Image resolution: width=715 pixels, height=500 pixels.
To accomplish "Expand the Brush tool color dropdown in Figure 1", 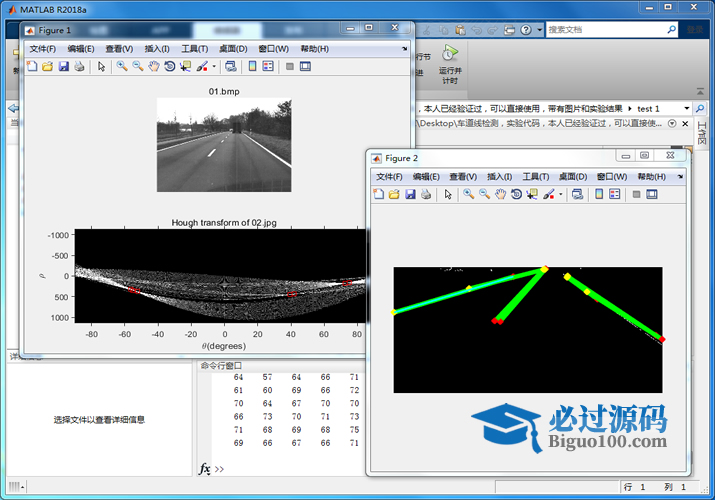I will tap(213, 67).
